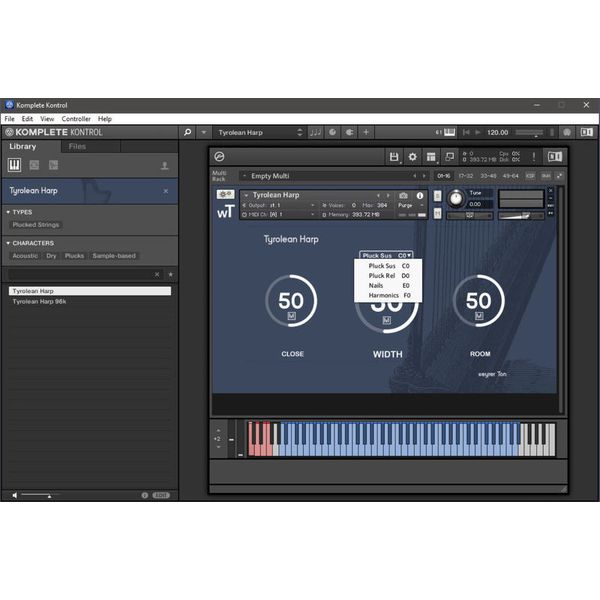Toggle the M button under CLOSE knob

[x=291, y=315]
